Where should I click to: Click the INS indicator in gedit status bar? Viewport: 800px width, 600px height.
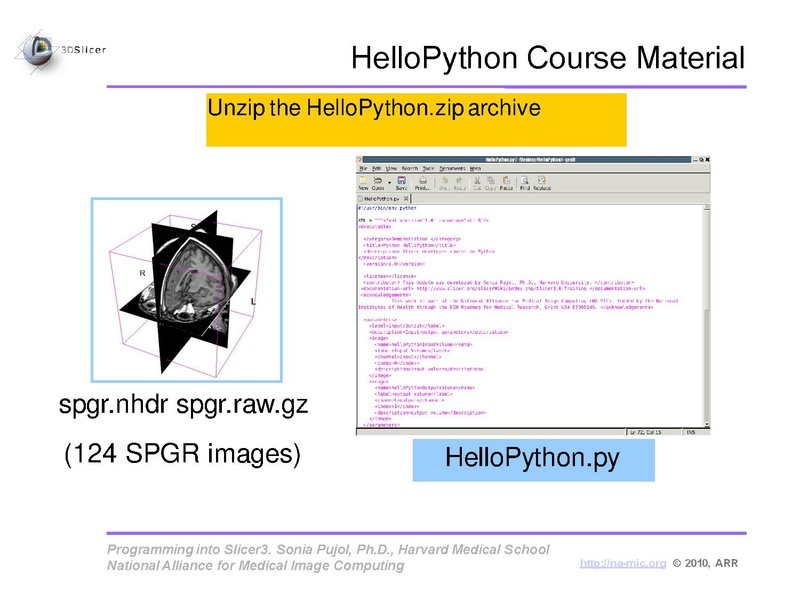click(x=691, y=432)
